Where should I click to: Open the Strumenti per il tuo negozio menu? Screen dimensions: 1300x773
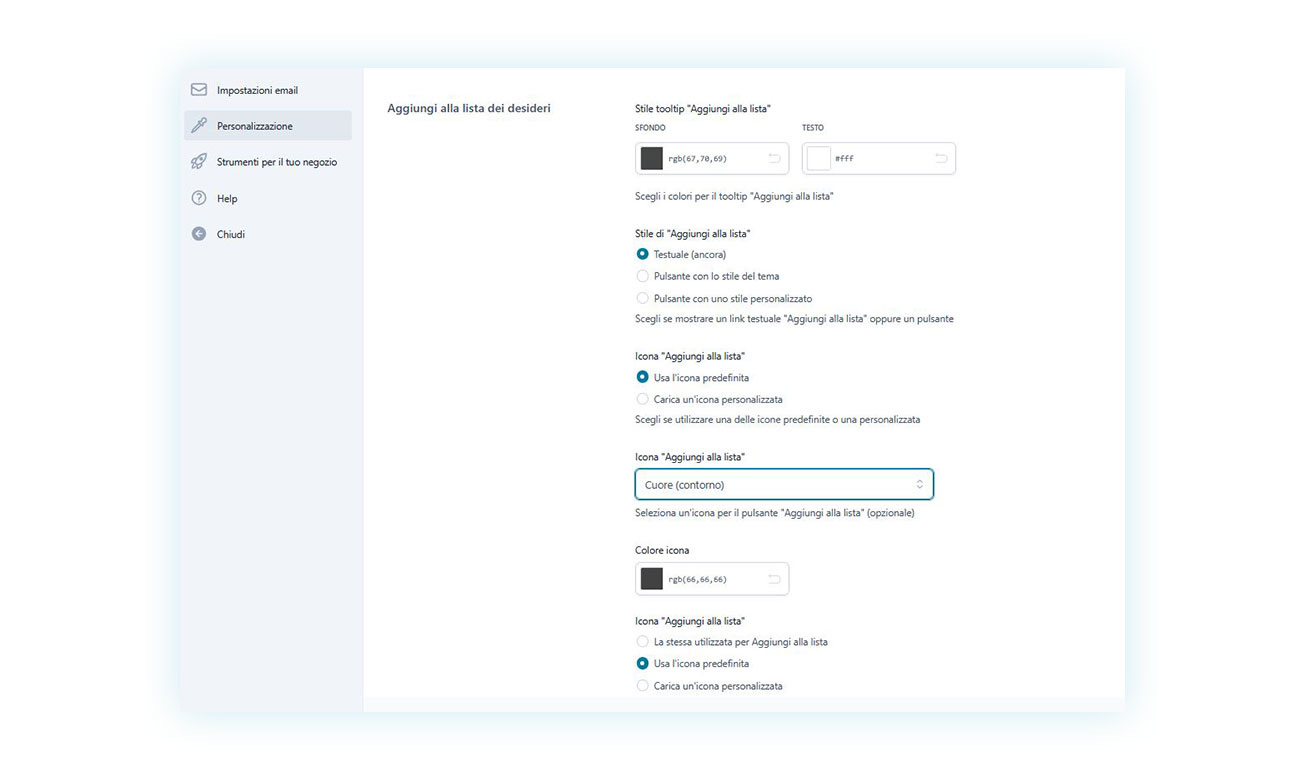click(276, 162)
